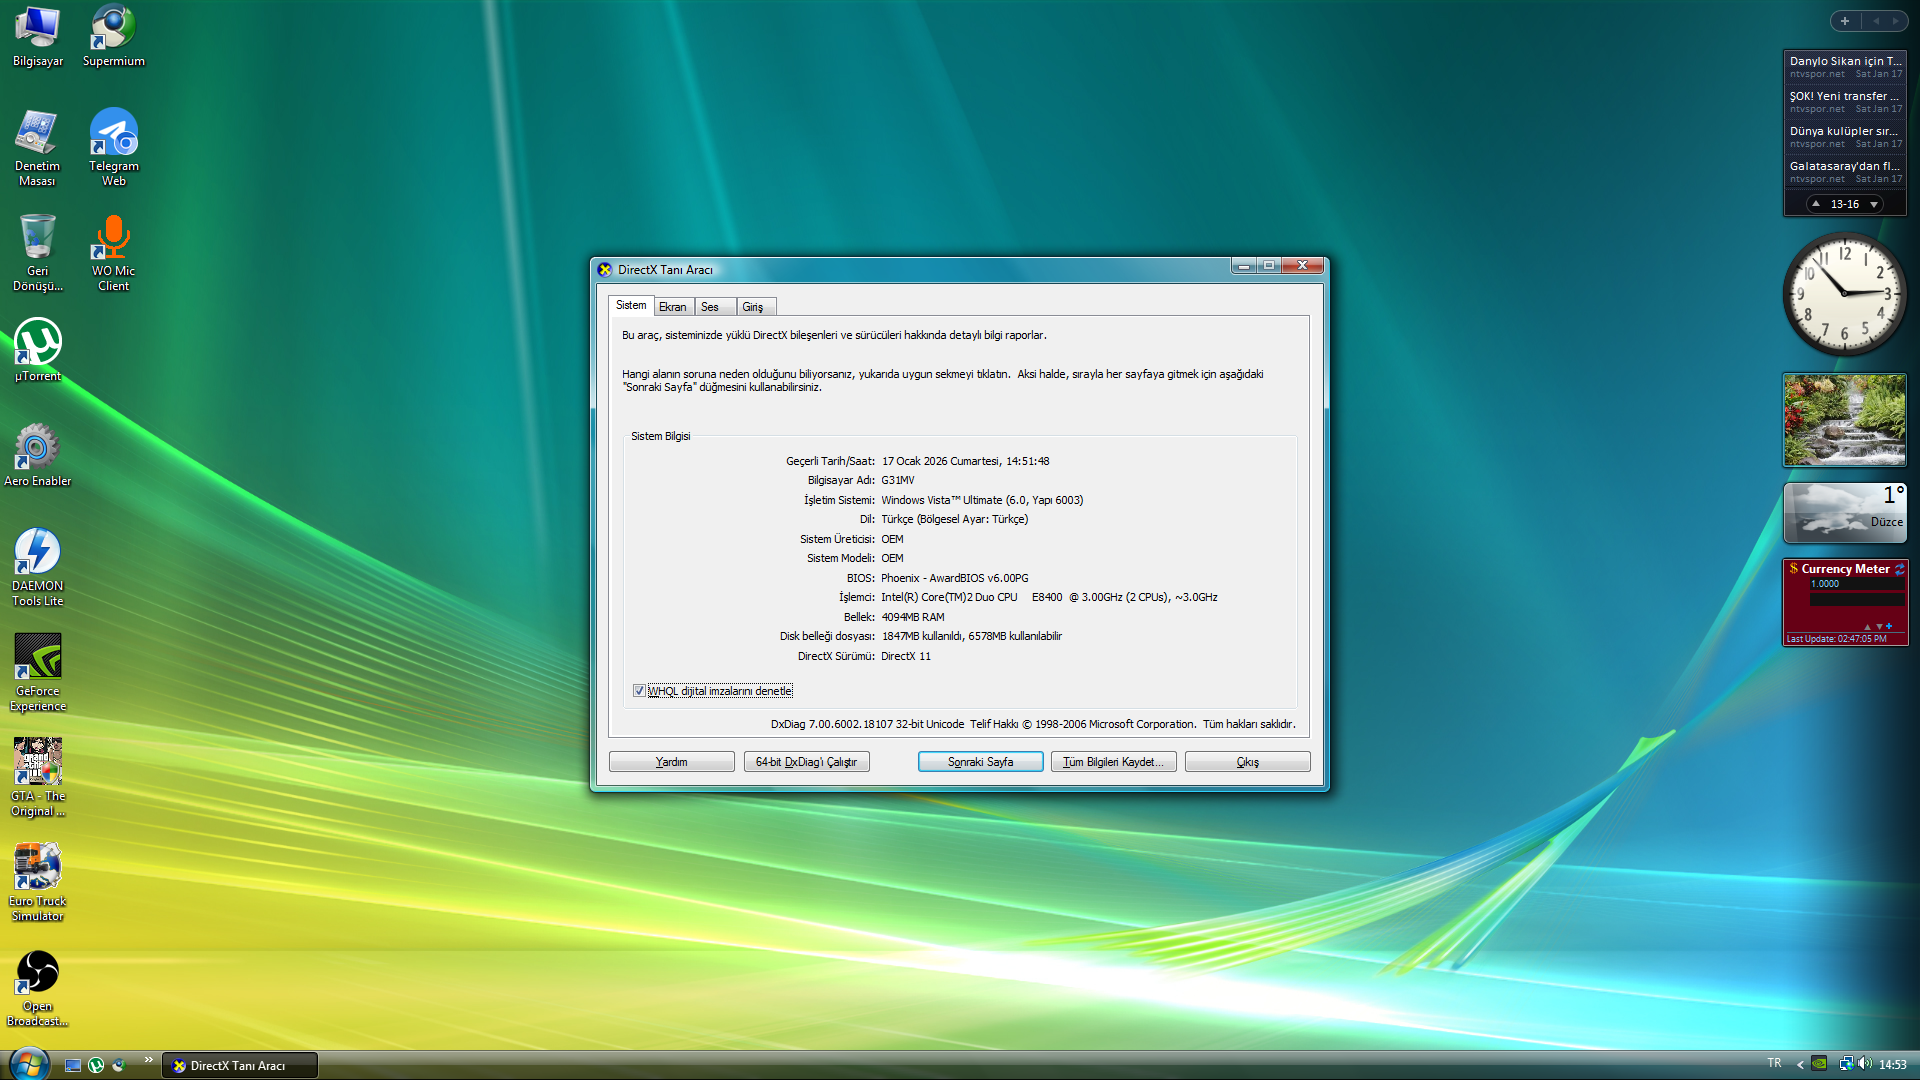Add a gadget with sidebar plus button
The height and width of the screenshot is (1080, 1920).
pos(1845,21)
